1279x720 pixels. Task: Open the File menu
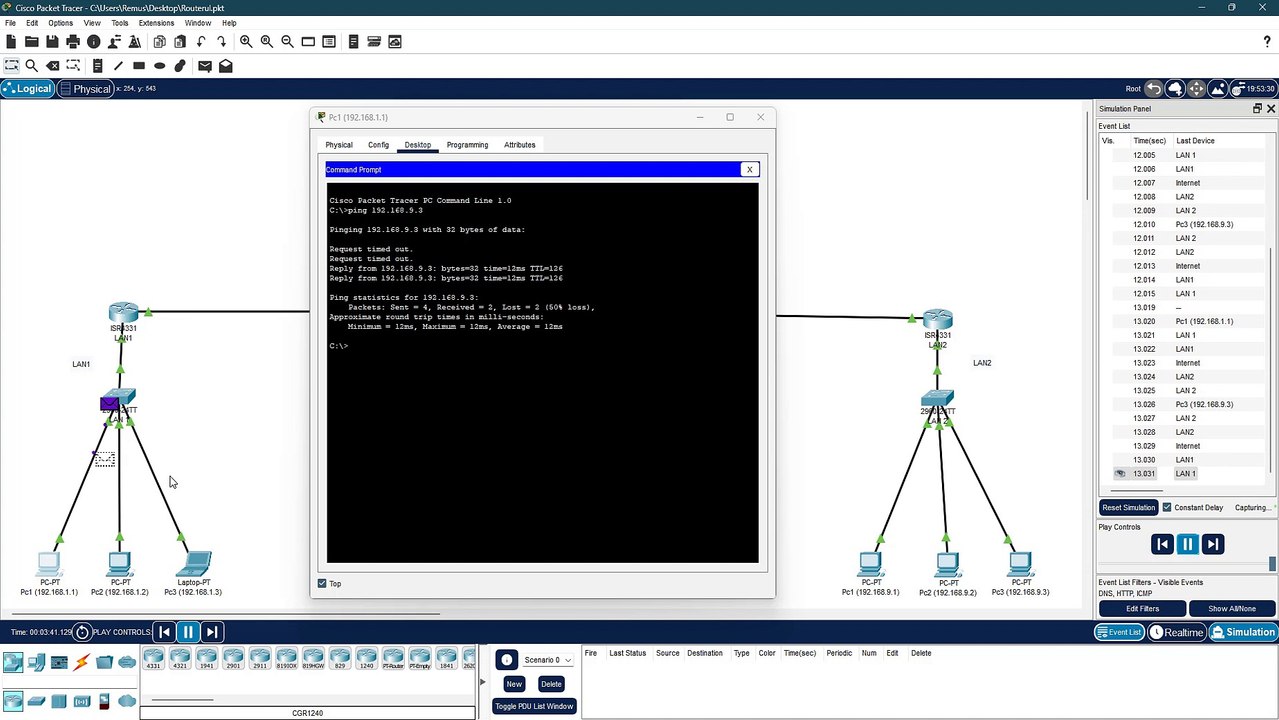(10, 23)
